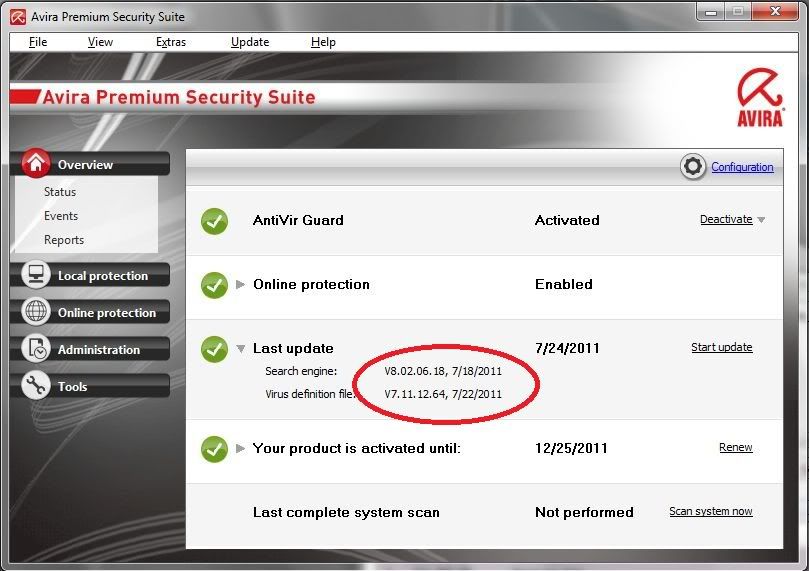
Task: Expand the product activation details
Action: coord(240,449)
